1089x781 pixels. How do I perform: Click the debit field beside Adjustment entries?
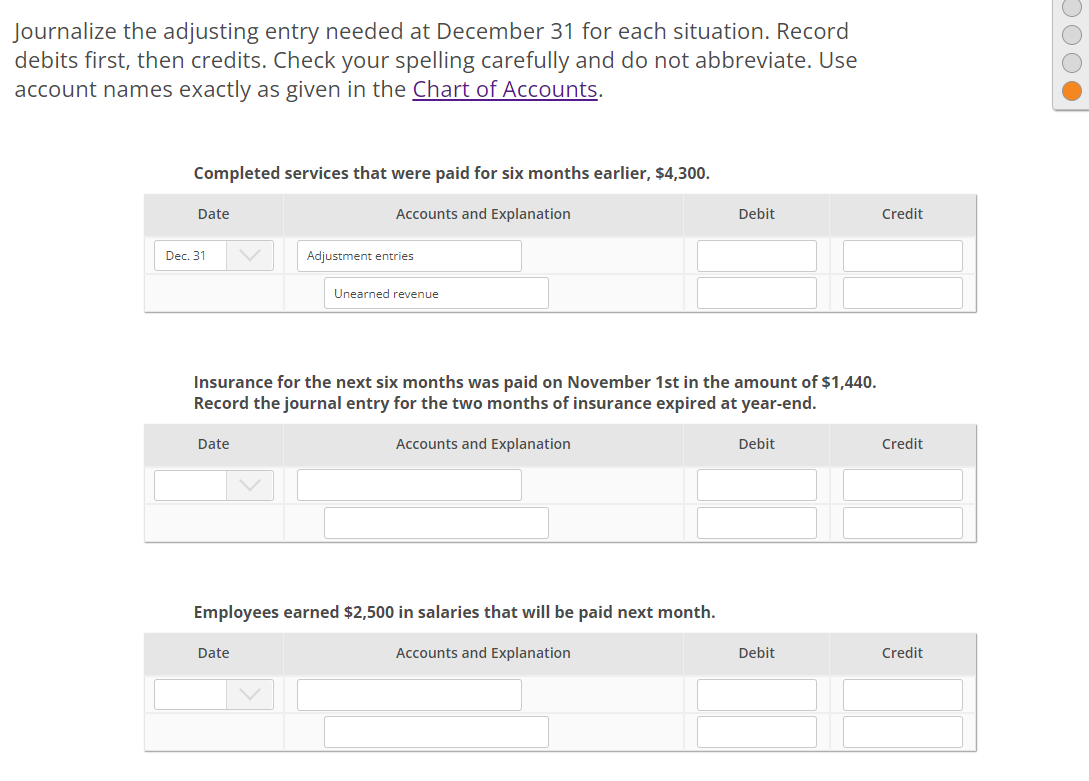756,255
